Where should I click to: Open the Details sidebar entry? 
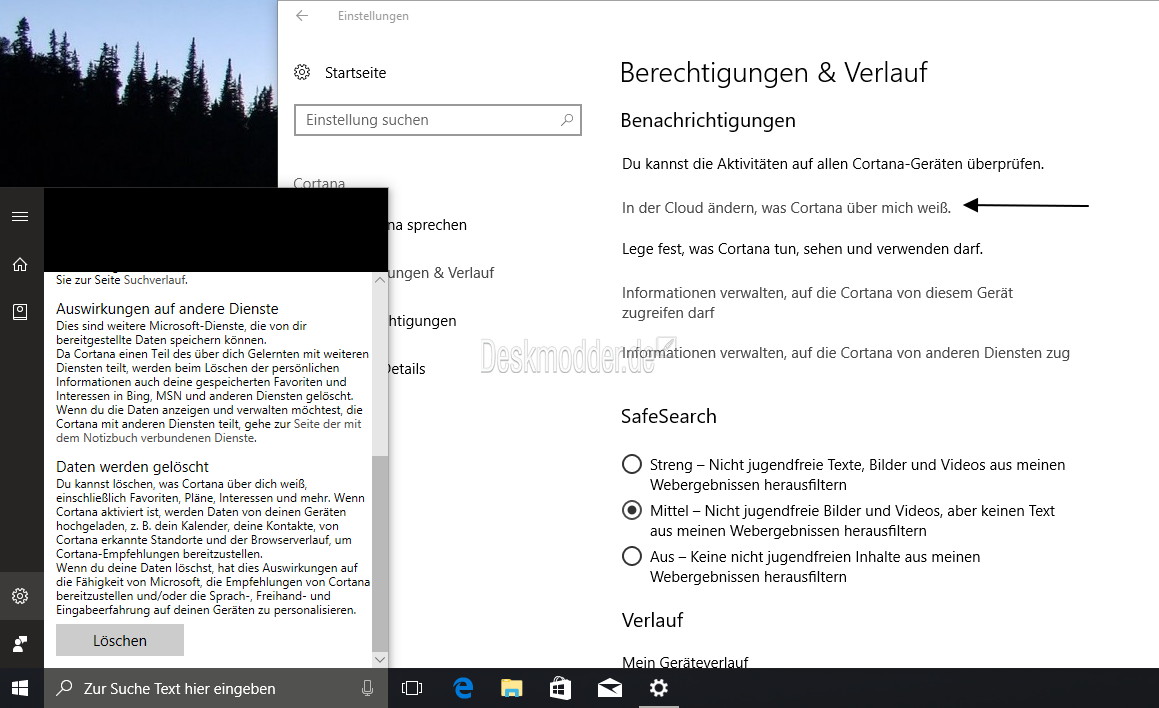tap(407, 369)
